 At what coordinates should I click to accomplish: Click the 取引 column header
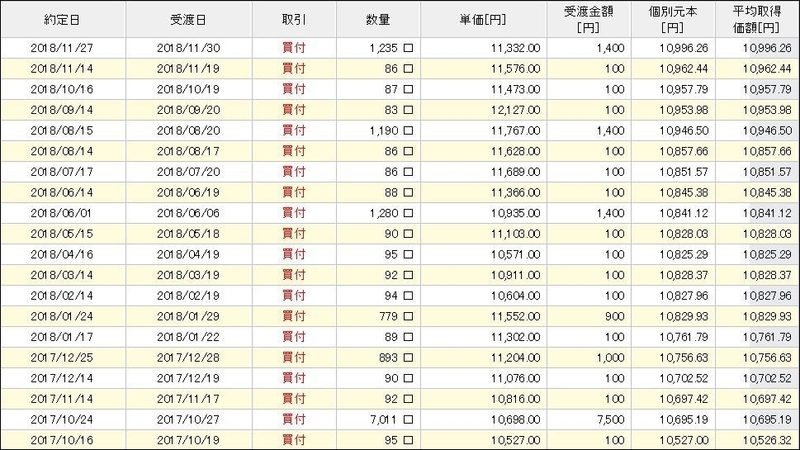tap(294, 20)
